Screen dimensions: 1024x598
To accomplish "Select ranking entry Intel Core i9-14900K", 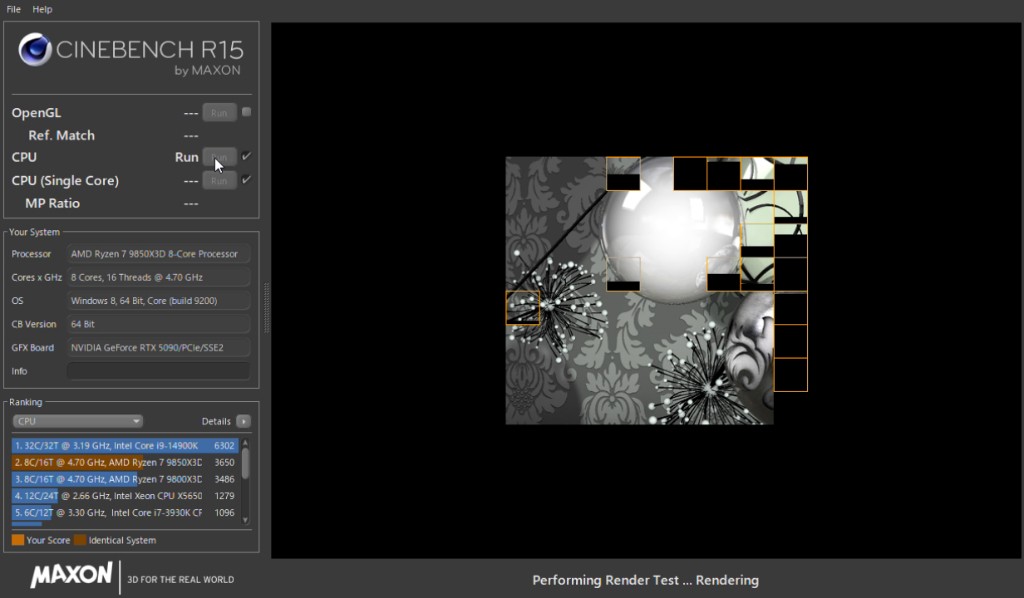I will click(x=125, y=445).
